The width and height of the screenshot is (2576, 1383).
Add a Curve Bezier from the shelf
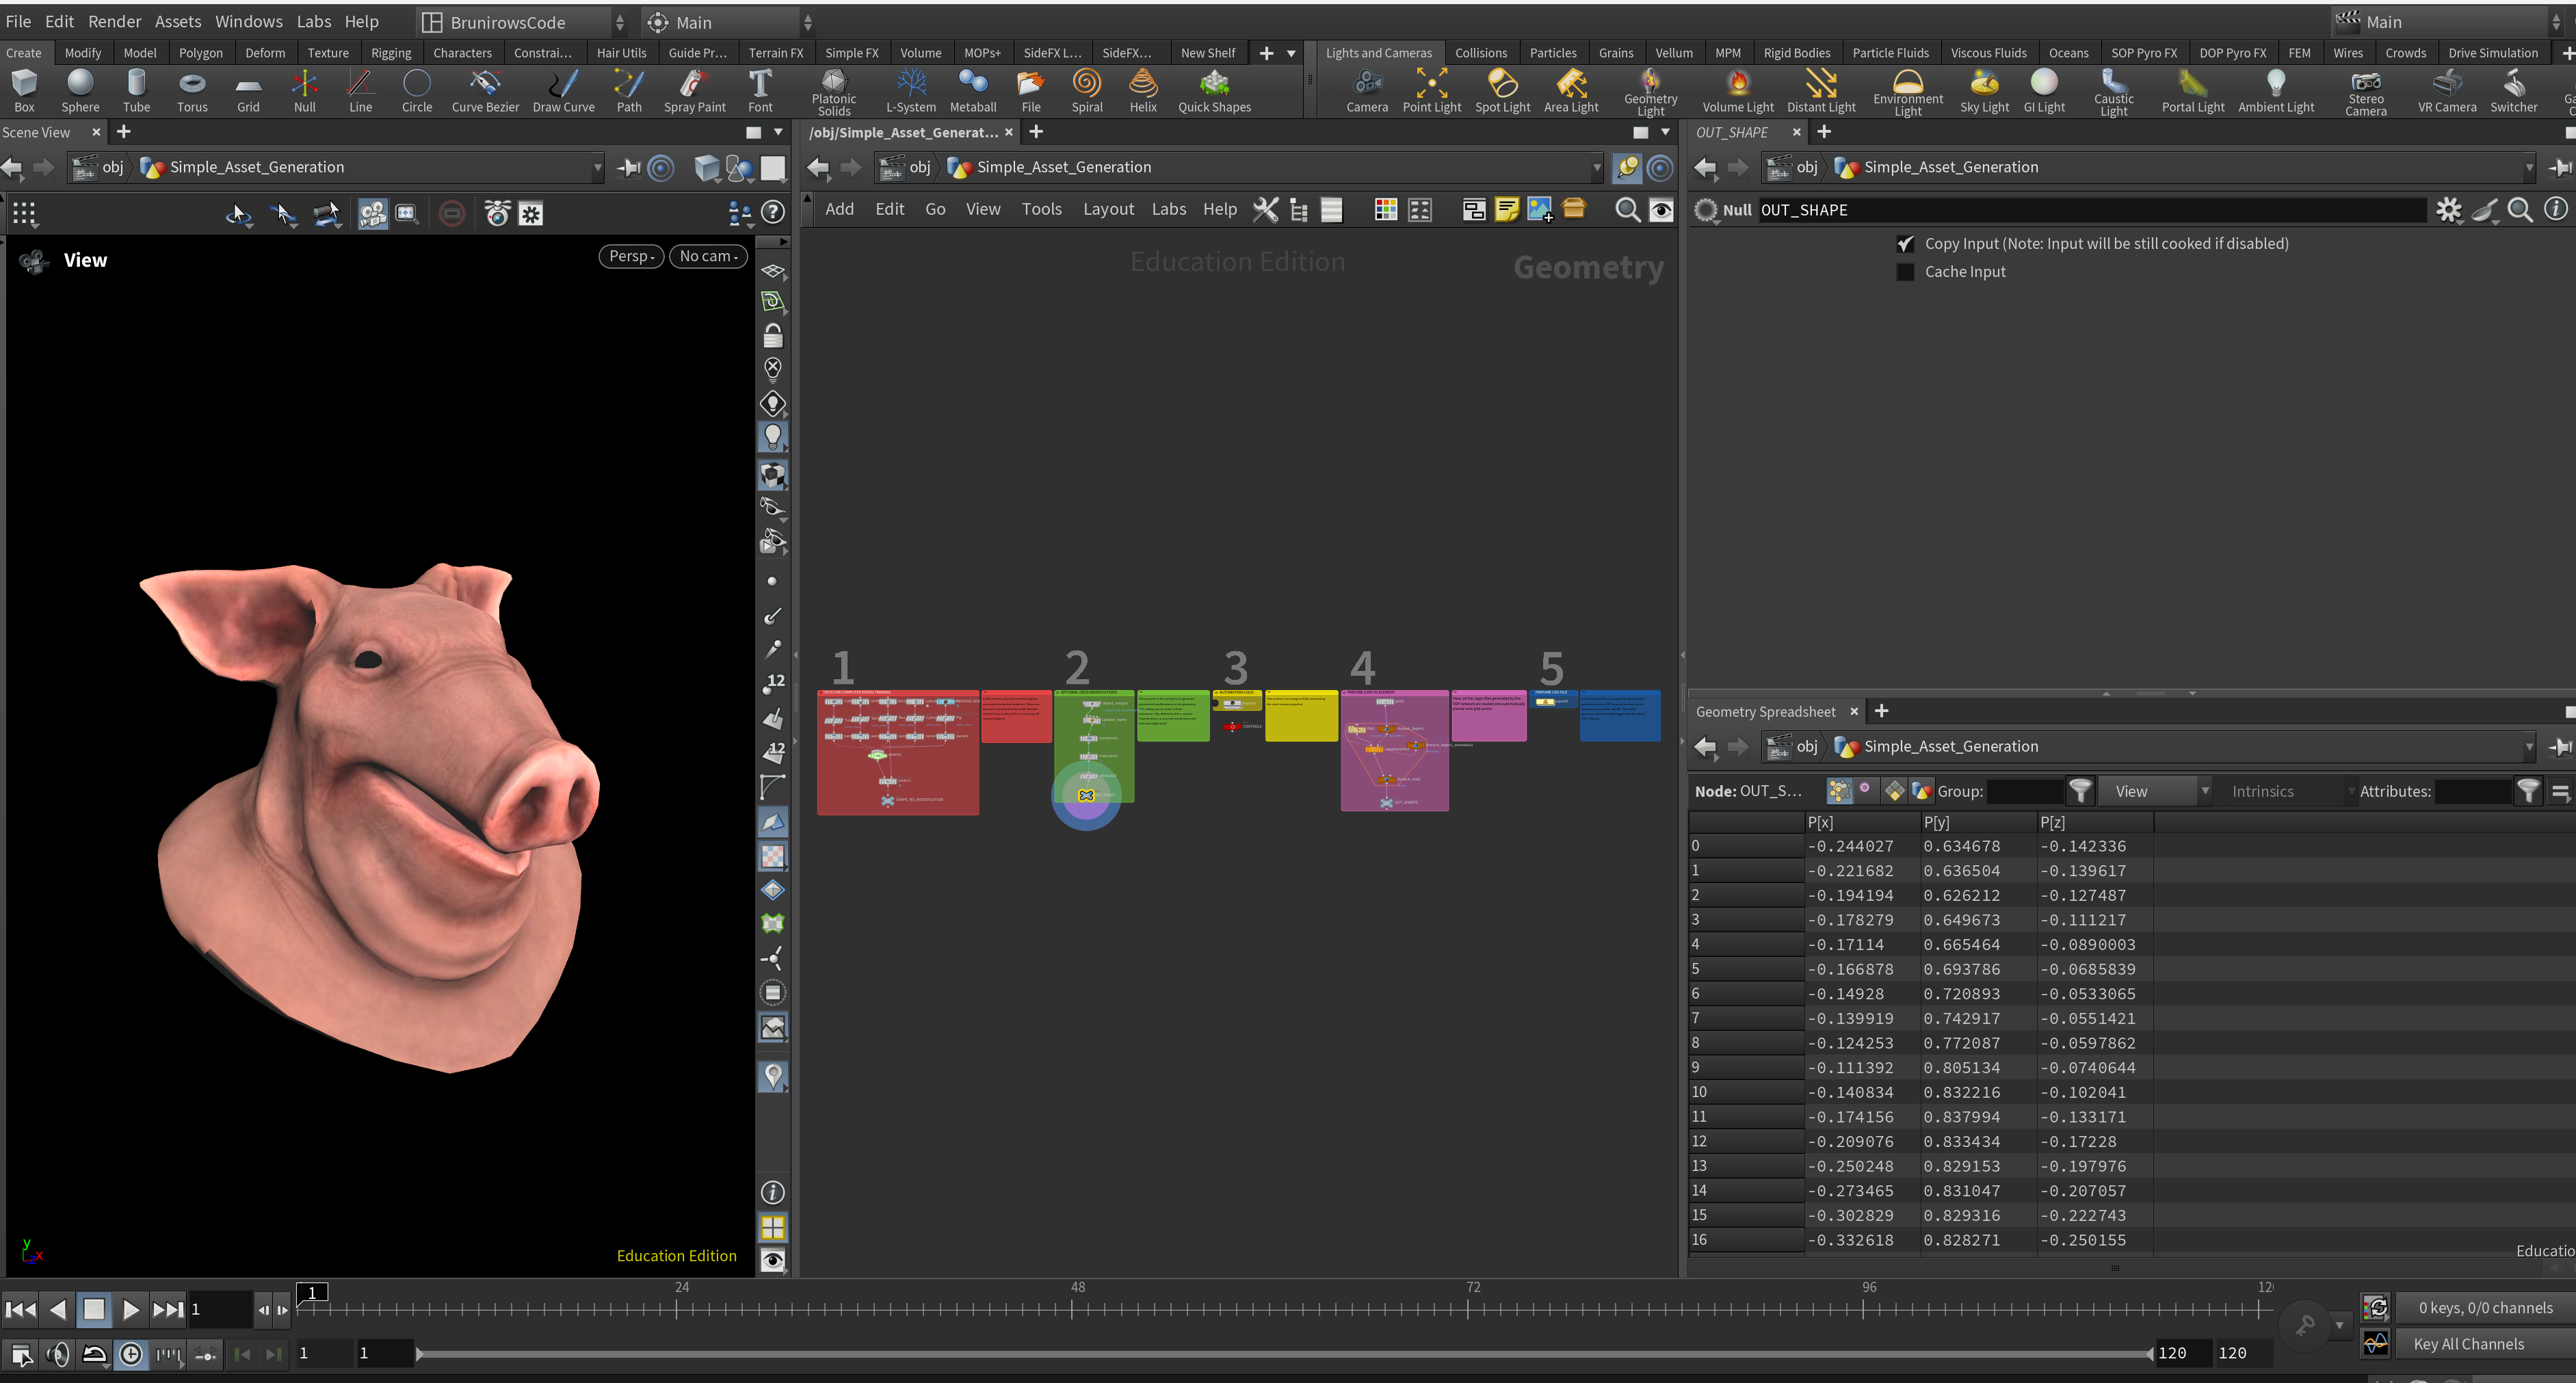tap(485, 91)
